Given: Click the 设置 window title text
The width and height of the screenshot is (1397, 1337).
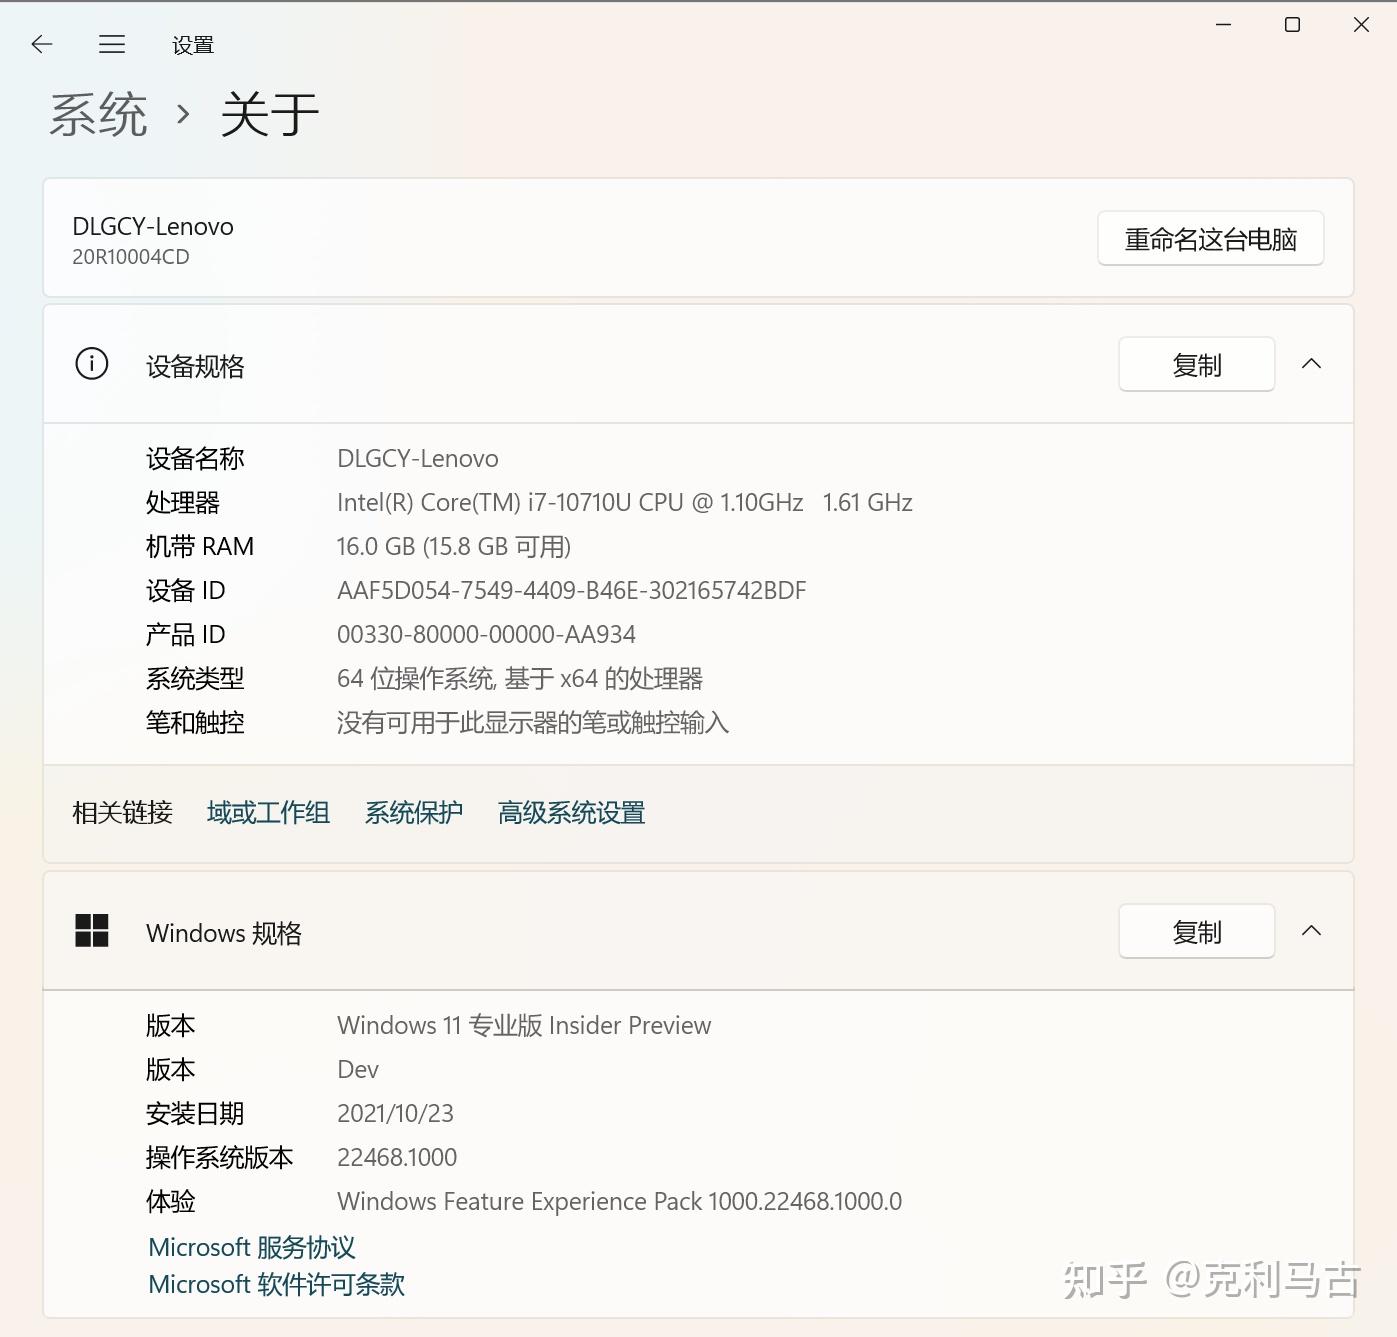Looking at the screenshot, I should (193, 45).
